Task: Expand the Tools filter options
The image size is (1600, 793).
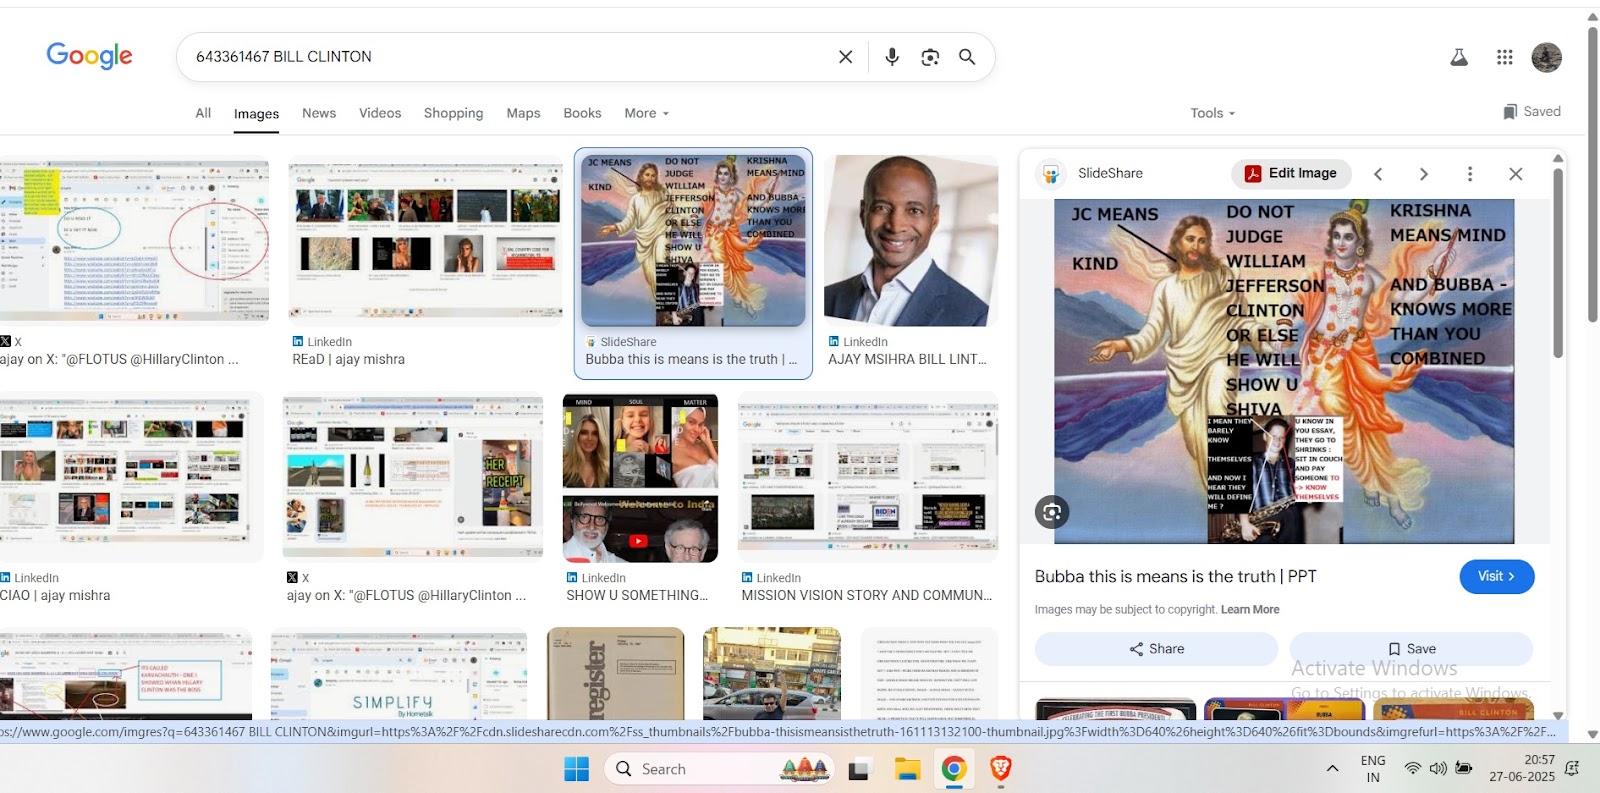Action: (x=1212, y=113)
